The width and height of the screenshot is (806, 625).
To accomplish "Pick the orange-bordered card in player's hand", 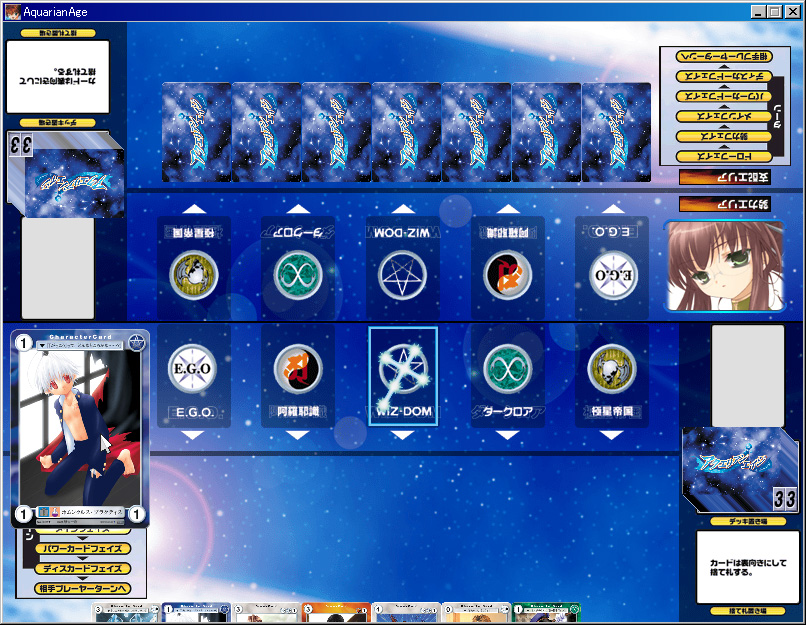I will pyautogui.click(x=336, y=613).
